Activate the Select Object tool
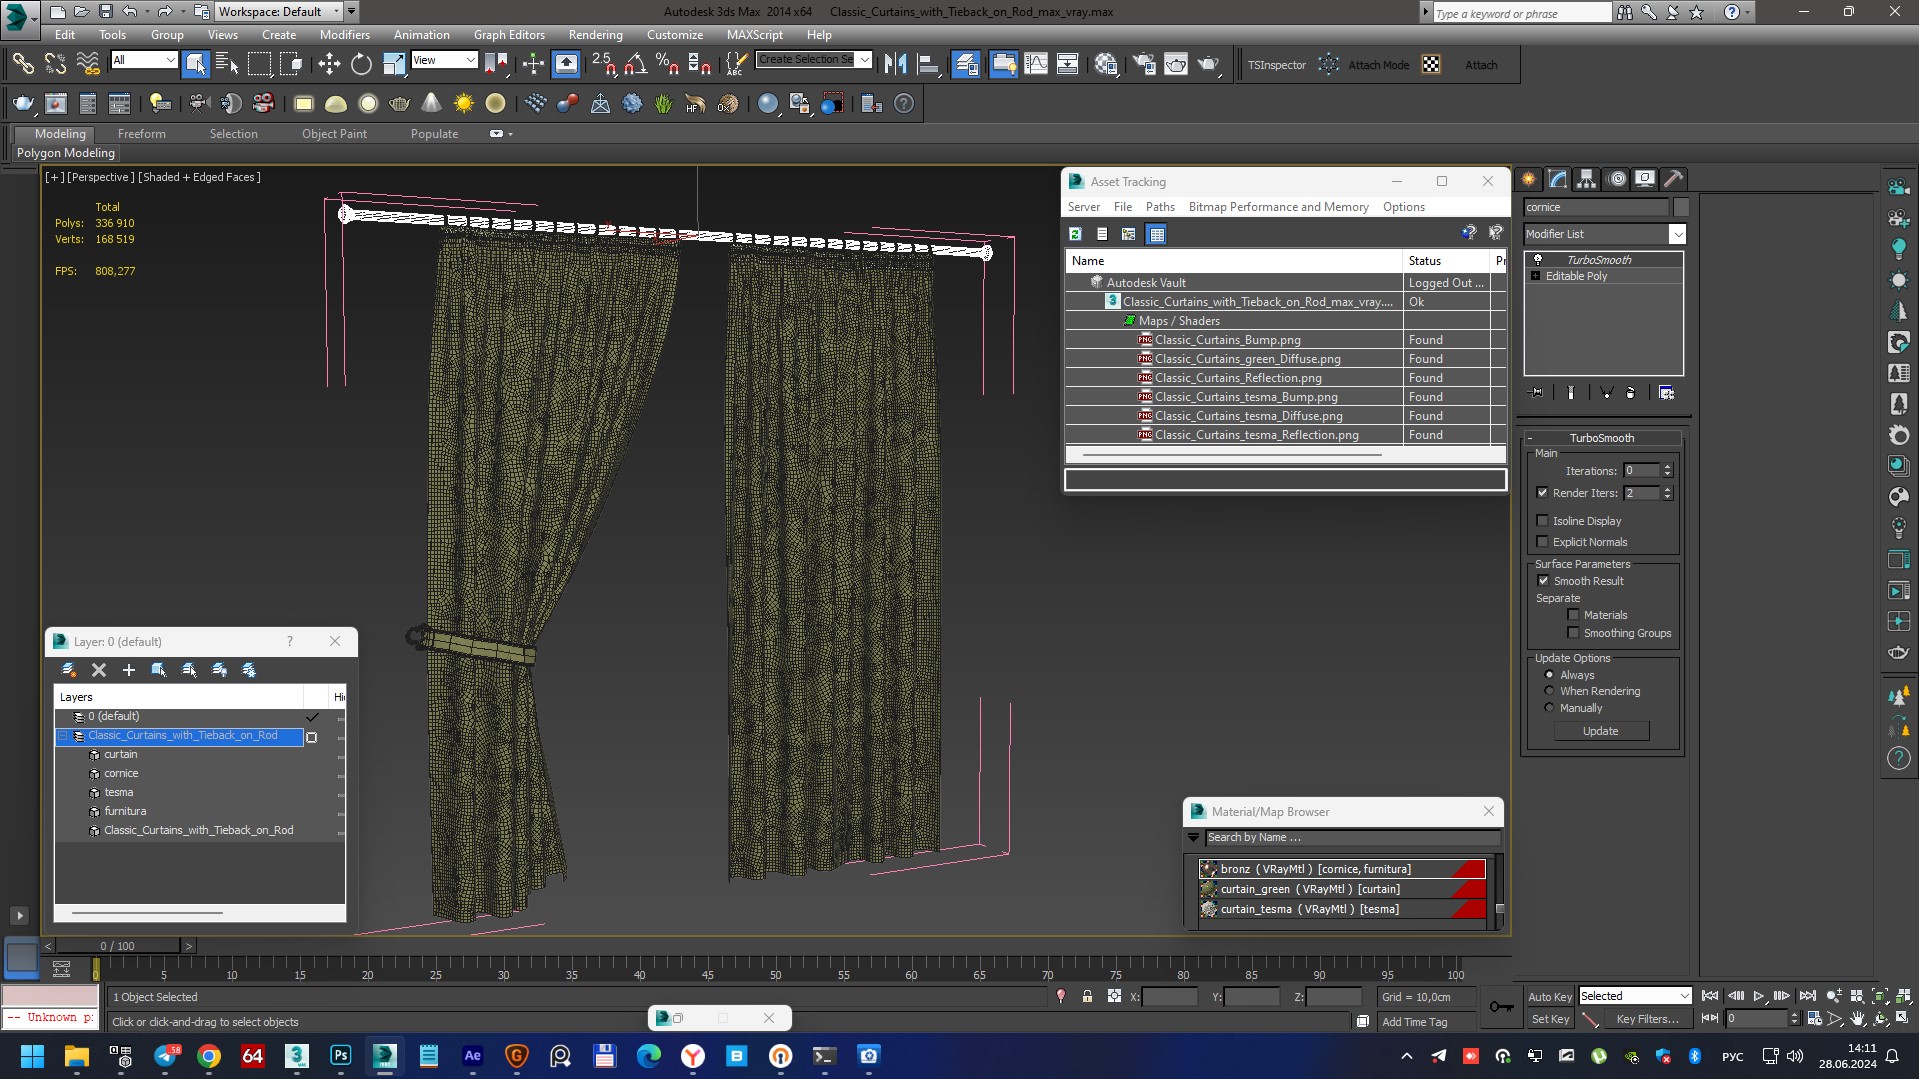The image size is (1919, 1079). point(195,64)
